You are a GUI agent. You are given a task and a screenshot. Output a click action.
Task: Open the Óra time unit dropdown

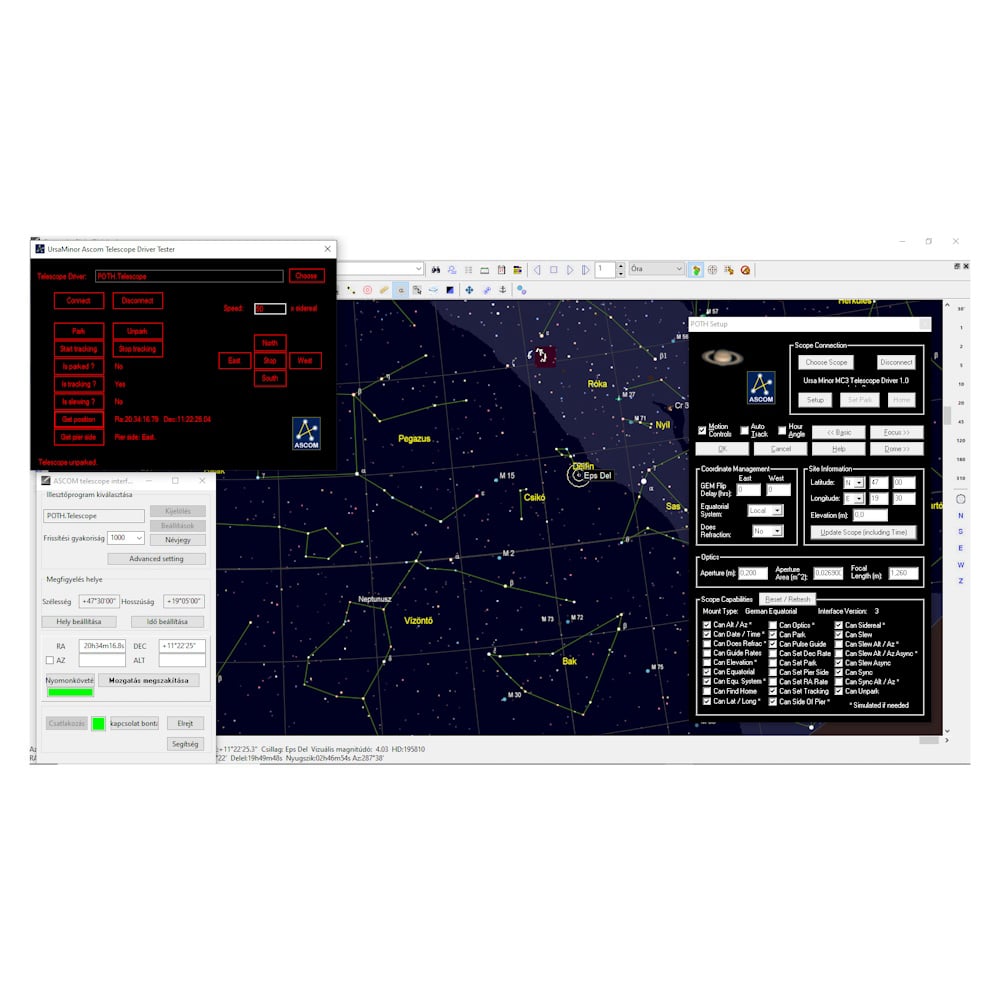tap(656, 269)
